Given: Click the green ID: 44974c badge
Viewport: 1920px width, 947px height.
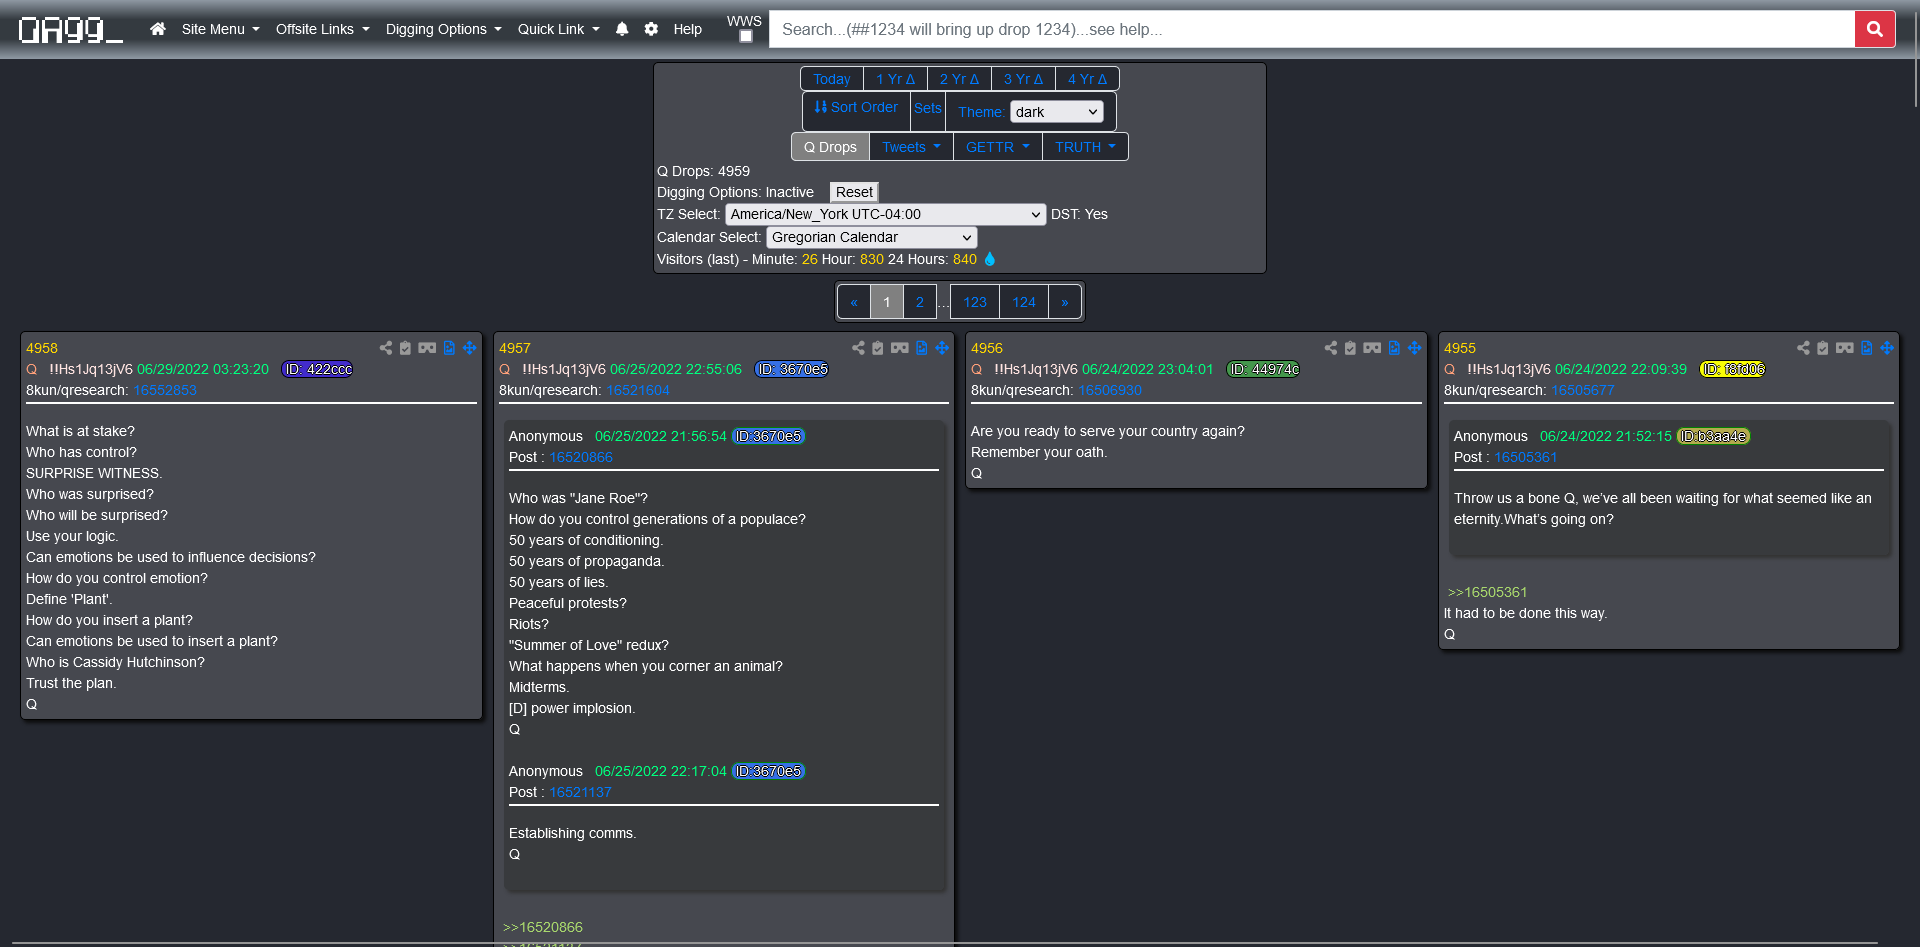Looking at the screenshot, I should pyautogui.click(x=1263, y=369).
